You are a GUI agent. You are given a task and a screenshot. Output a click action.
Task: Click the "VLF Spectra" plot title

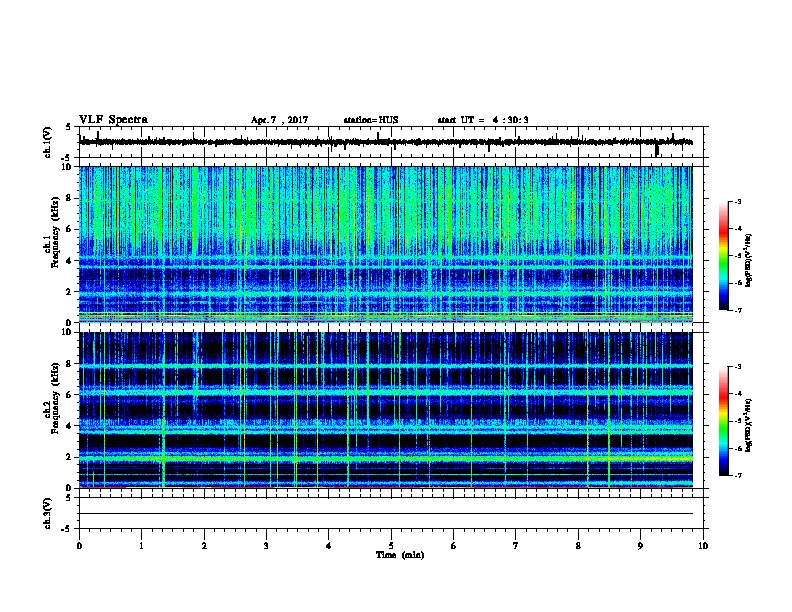pyautogui.click(x=113, y=119)
